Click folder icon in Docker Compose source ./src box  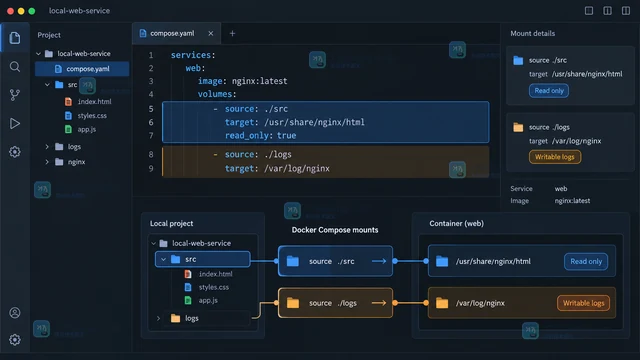click(293, 261)
